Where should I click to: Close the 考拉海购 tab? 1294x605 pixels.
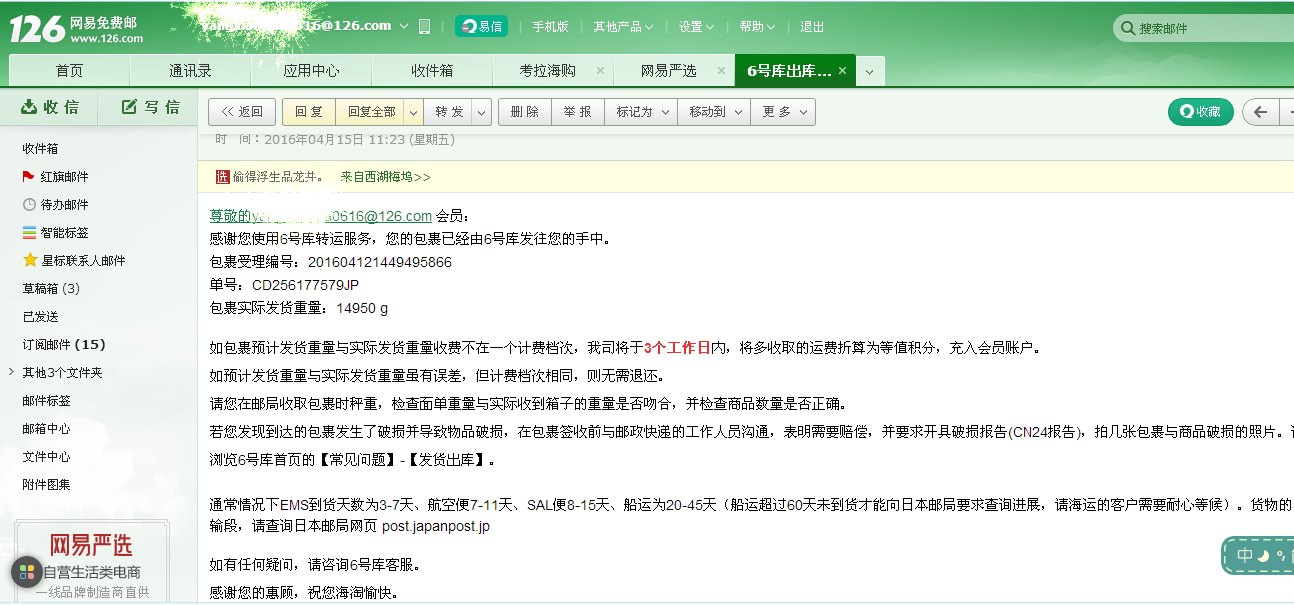(600, 71)
